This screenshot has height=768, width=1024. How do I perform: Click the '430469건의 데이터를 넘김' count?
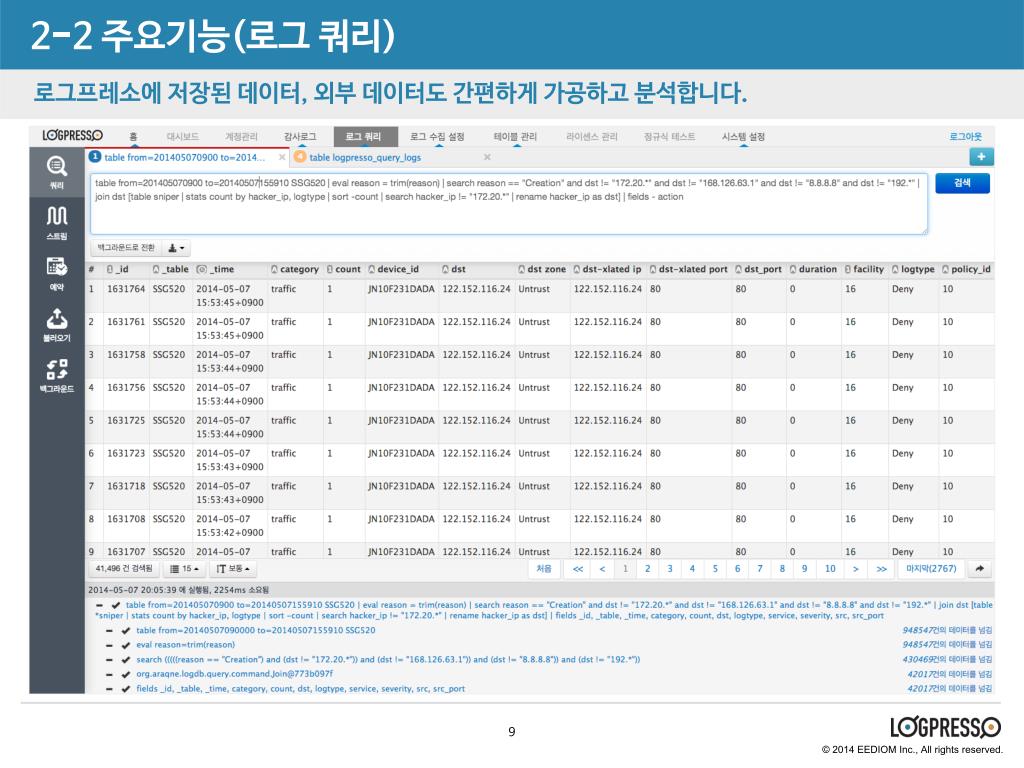[x=947, y=660]
